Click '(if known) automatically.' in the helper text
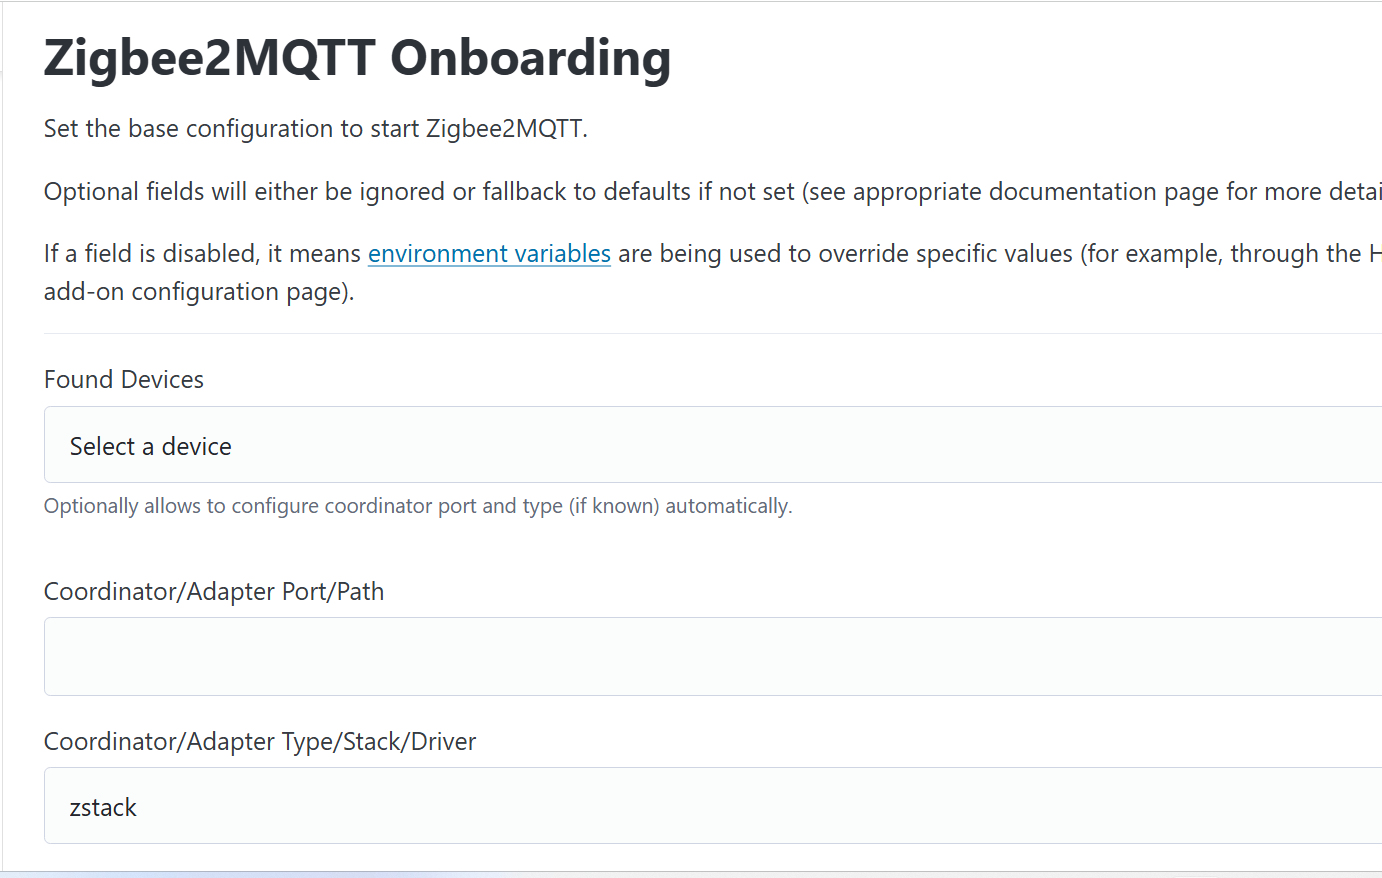1382x878 pixels. [680, 506]
